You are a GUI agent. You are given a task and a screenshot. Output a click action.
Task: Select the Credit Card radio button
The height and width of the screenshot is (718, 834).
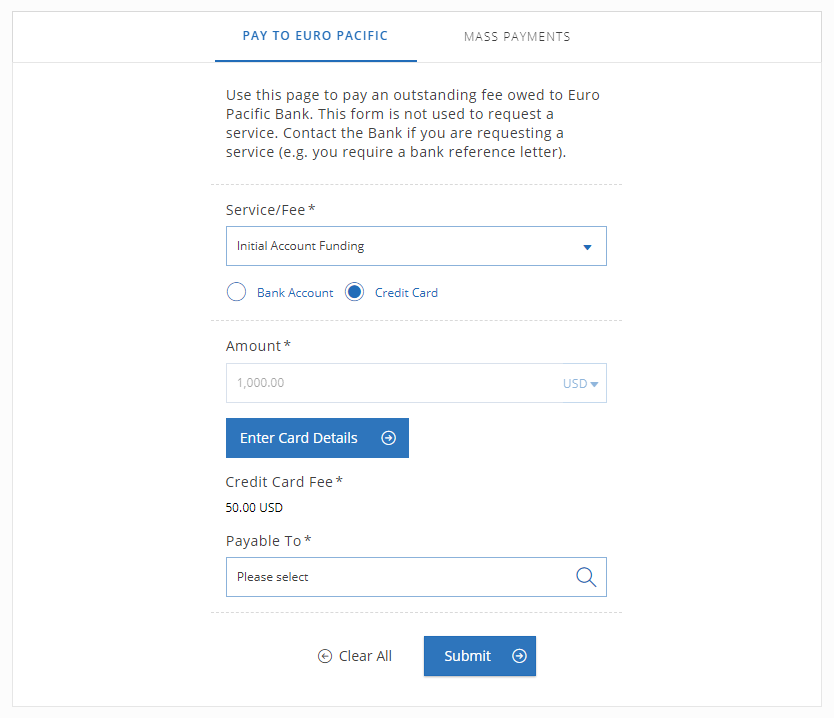tap(354, 292)
